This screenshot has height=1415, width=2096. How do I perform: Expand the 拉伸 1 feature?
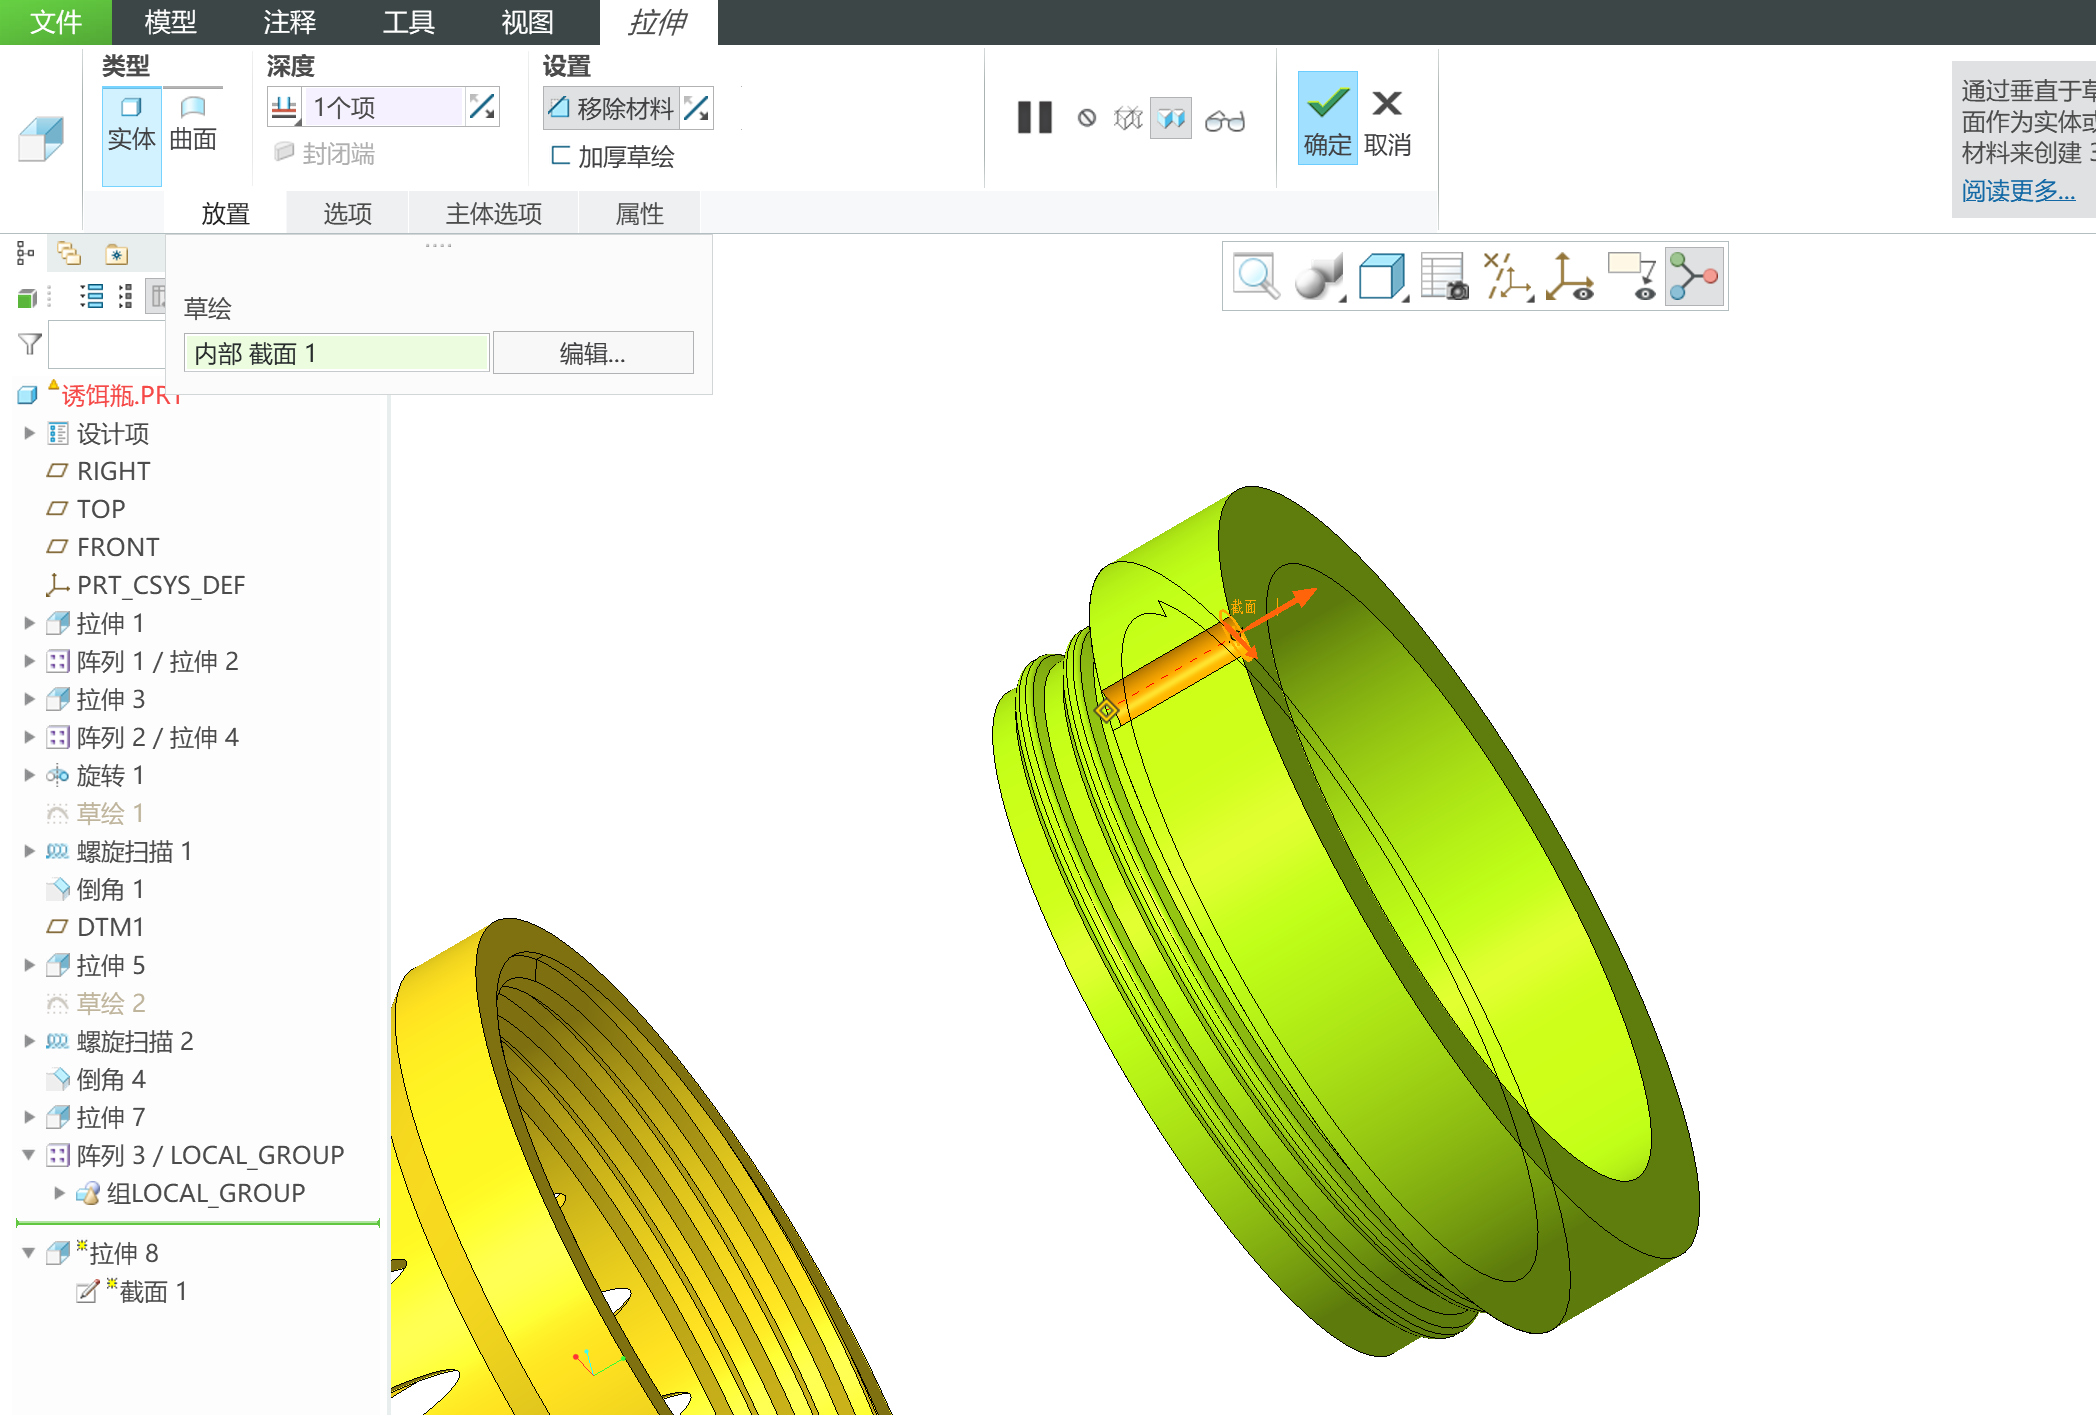(x=29, y=623)
